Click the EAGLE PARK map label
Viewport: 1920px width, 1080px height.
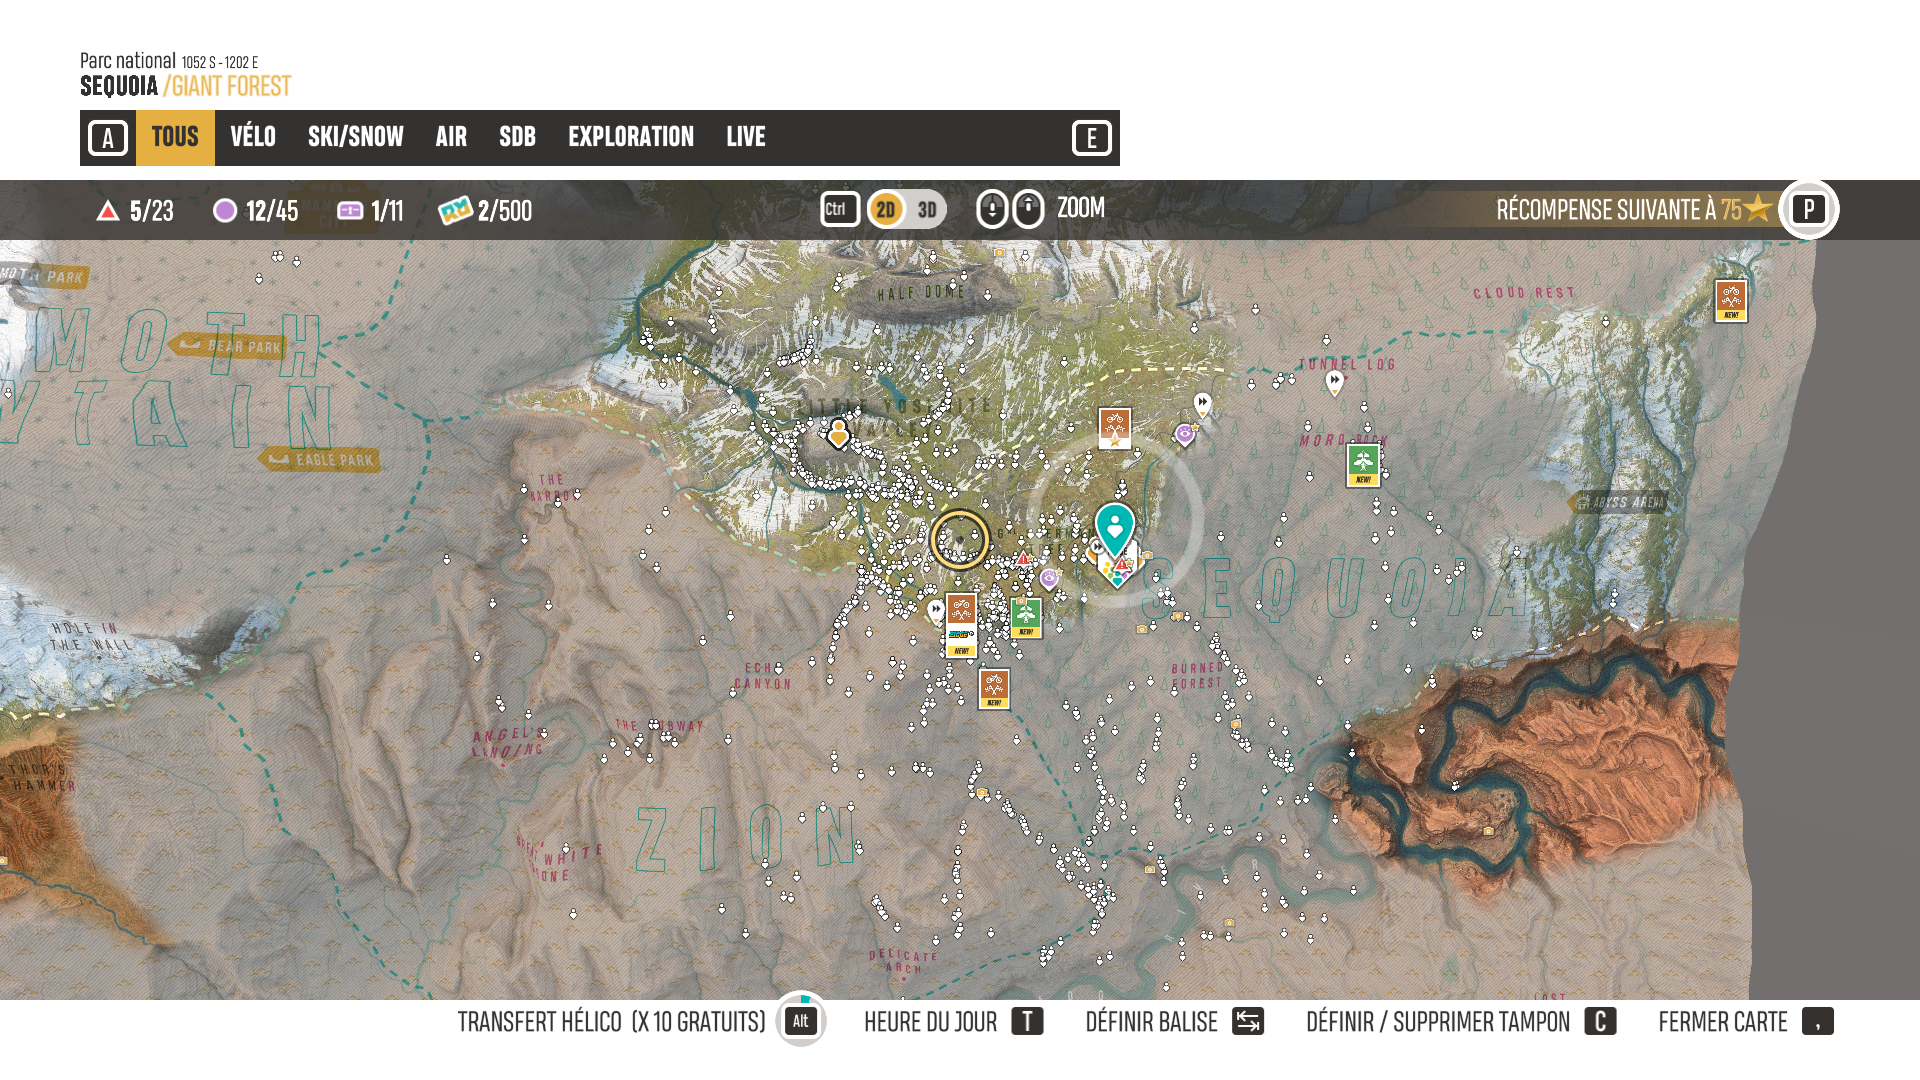pyautogui.click(x=321, y=460)
